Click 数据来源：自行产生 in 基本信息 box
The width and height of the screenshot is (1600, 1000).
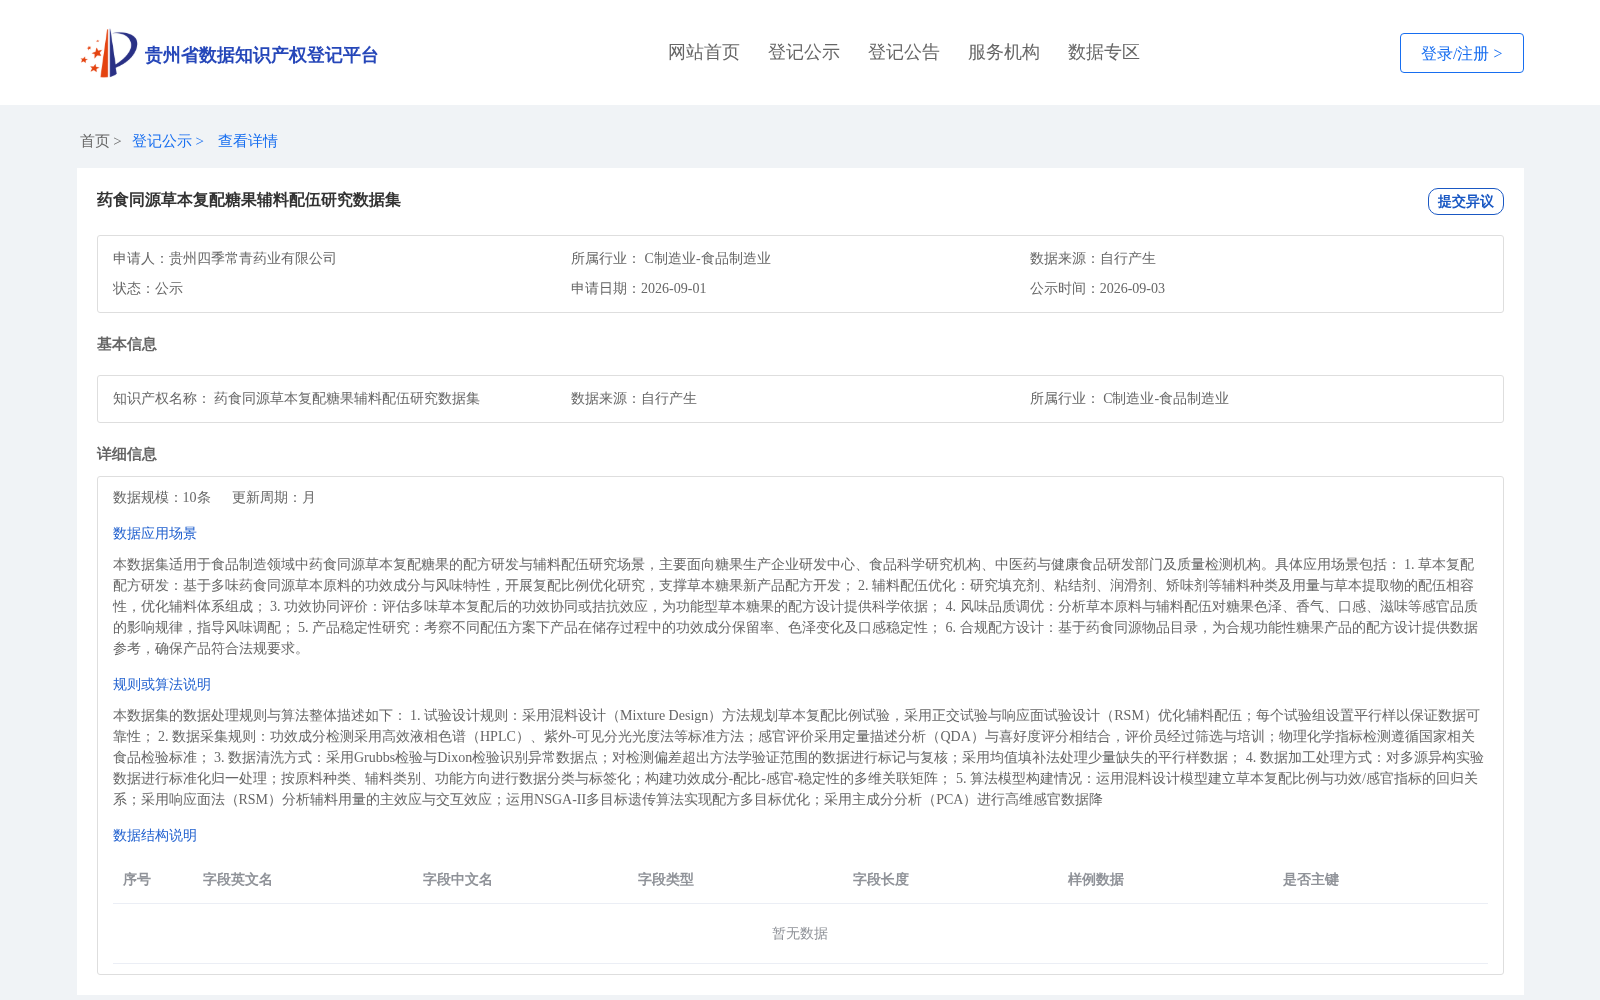634,398
